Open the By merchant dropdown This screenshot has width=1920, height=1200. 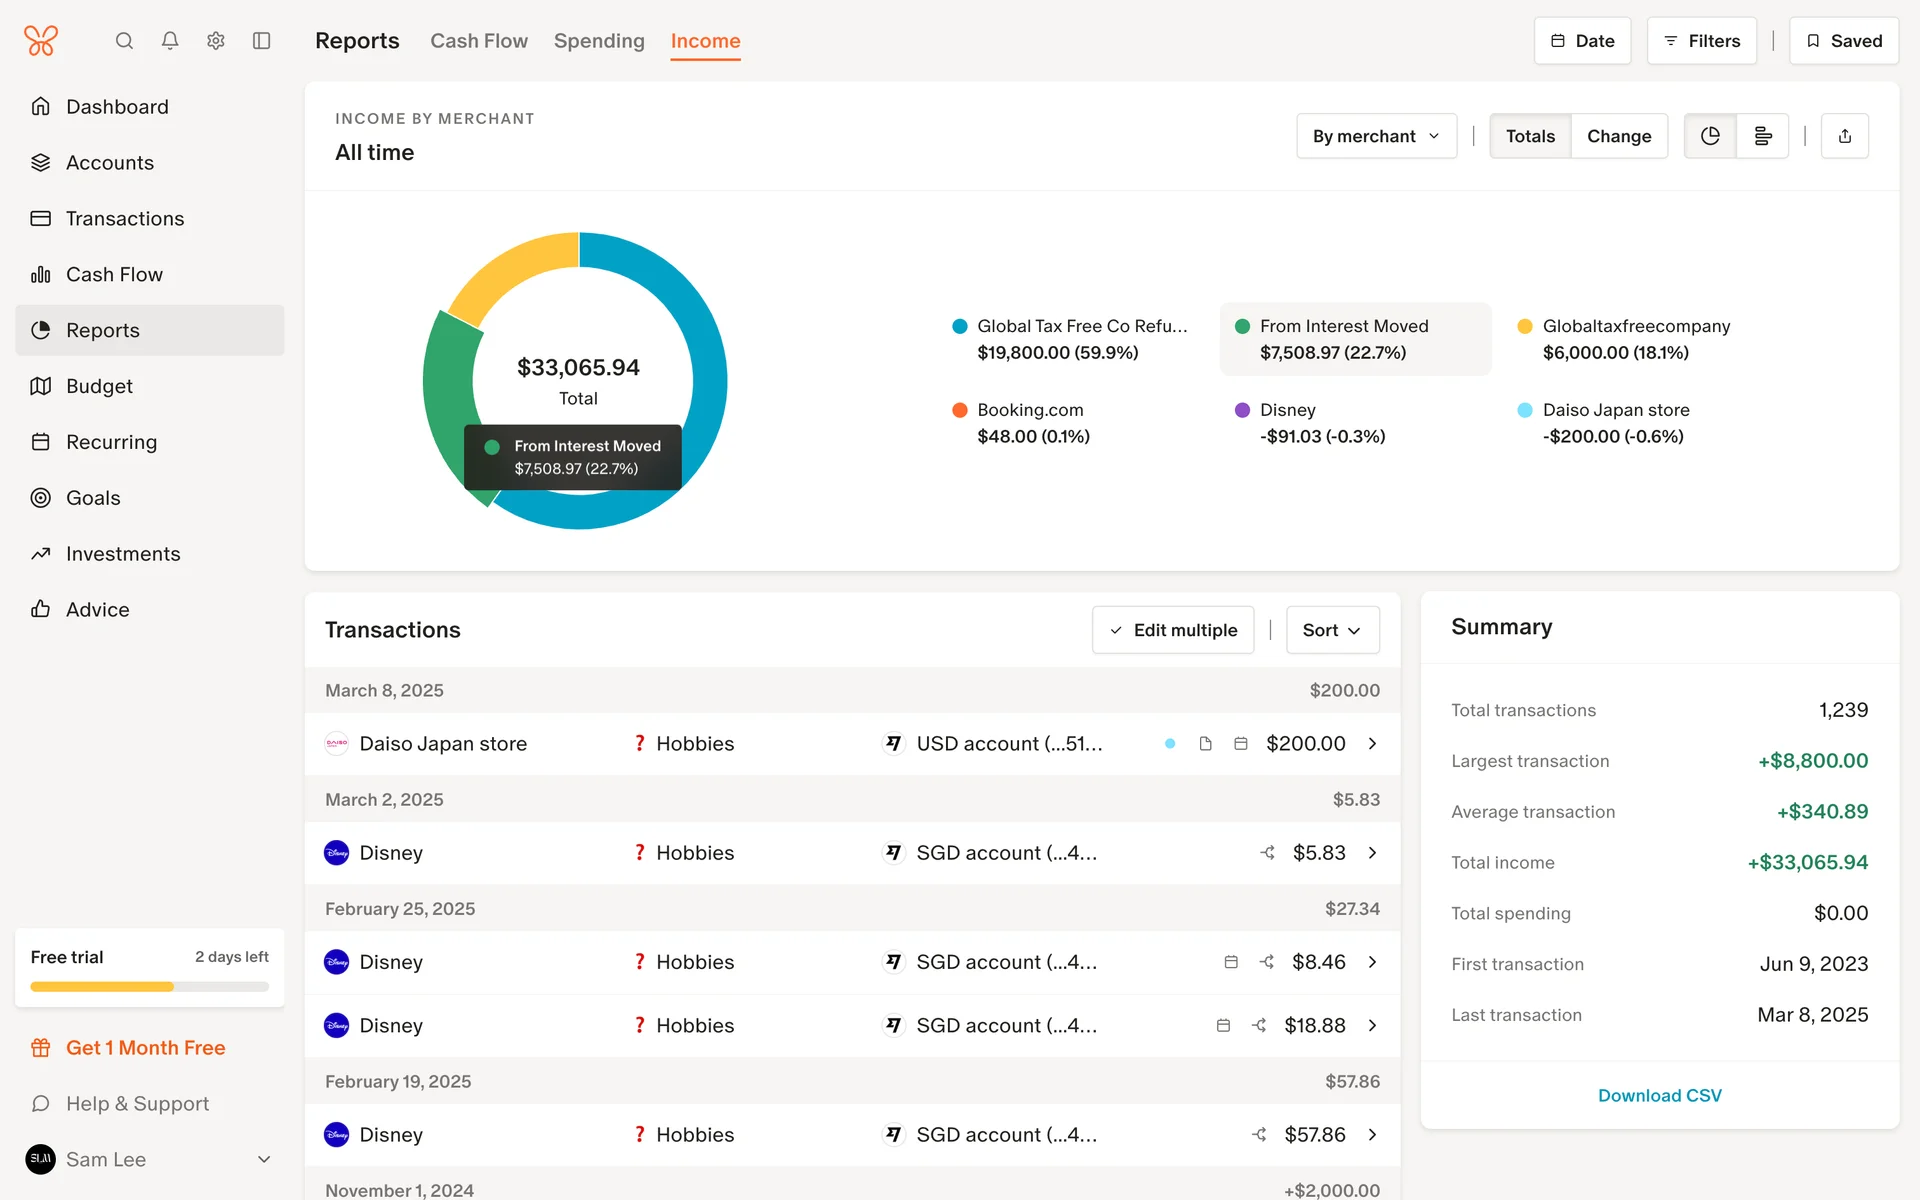point(1376,136)
